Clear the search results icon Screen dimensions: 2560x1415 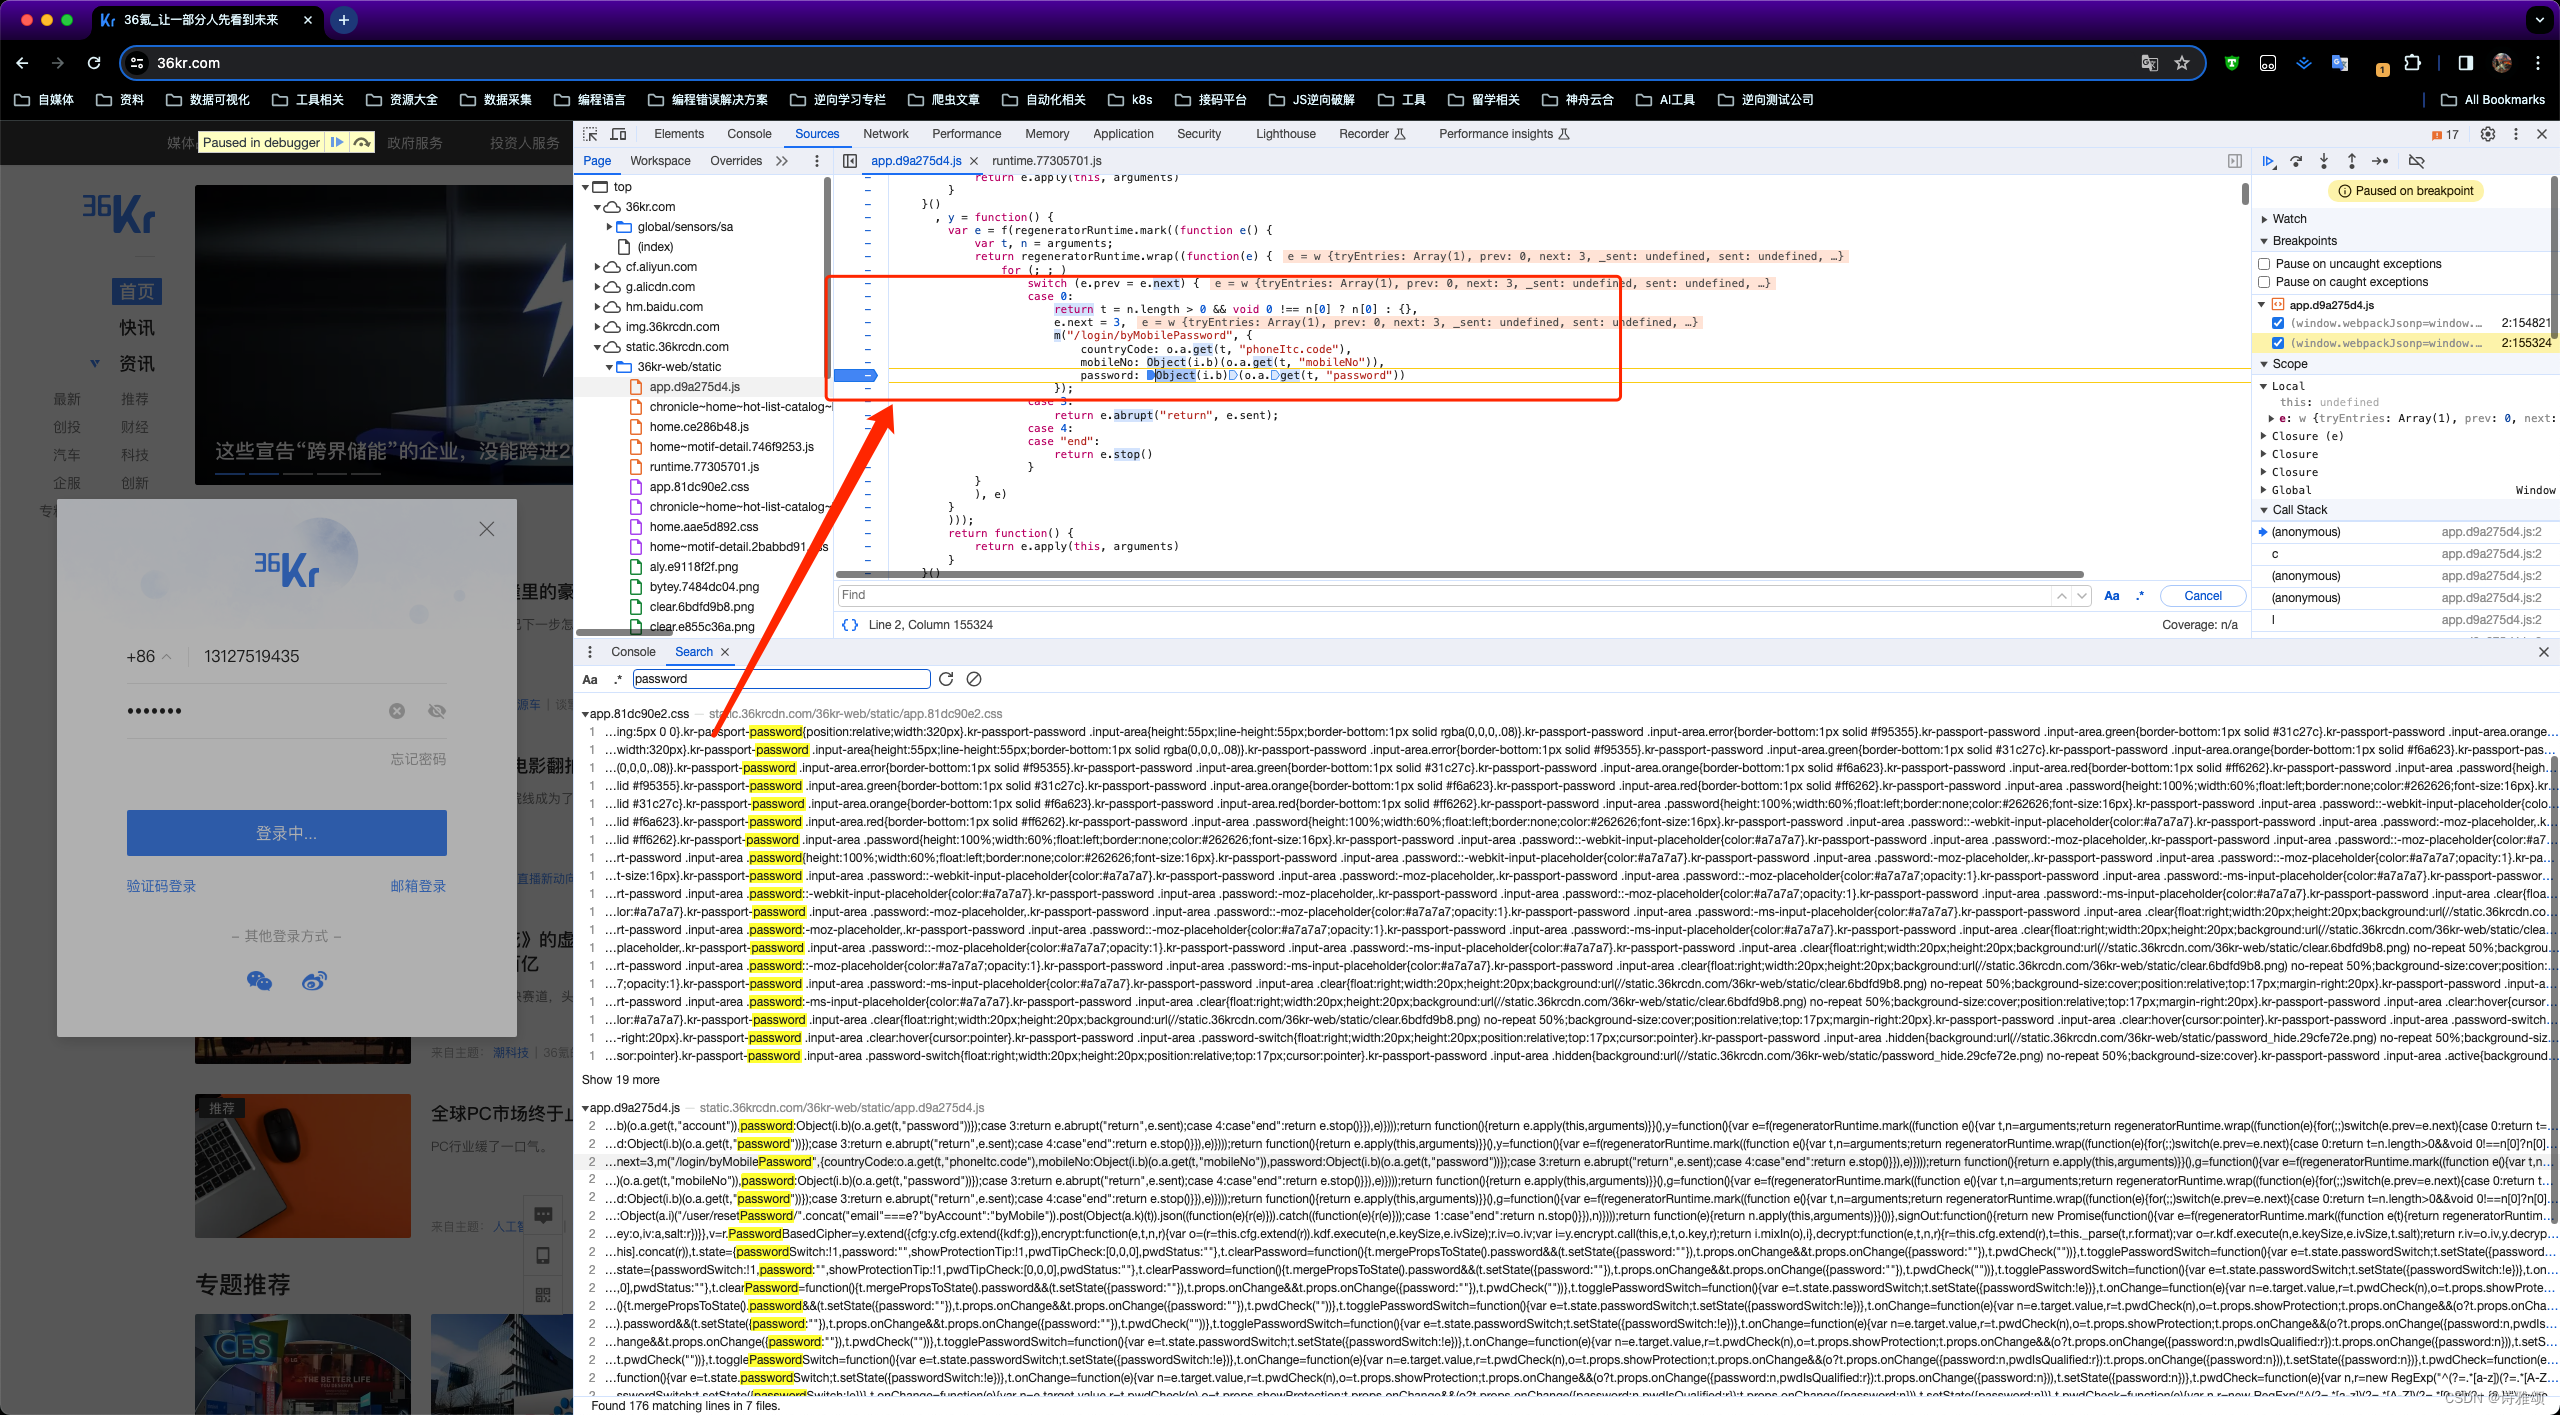[974, 679]
